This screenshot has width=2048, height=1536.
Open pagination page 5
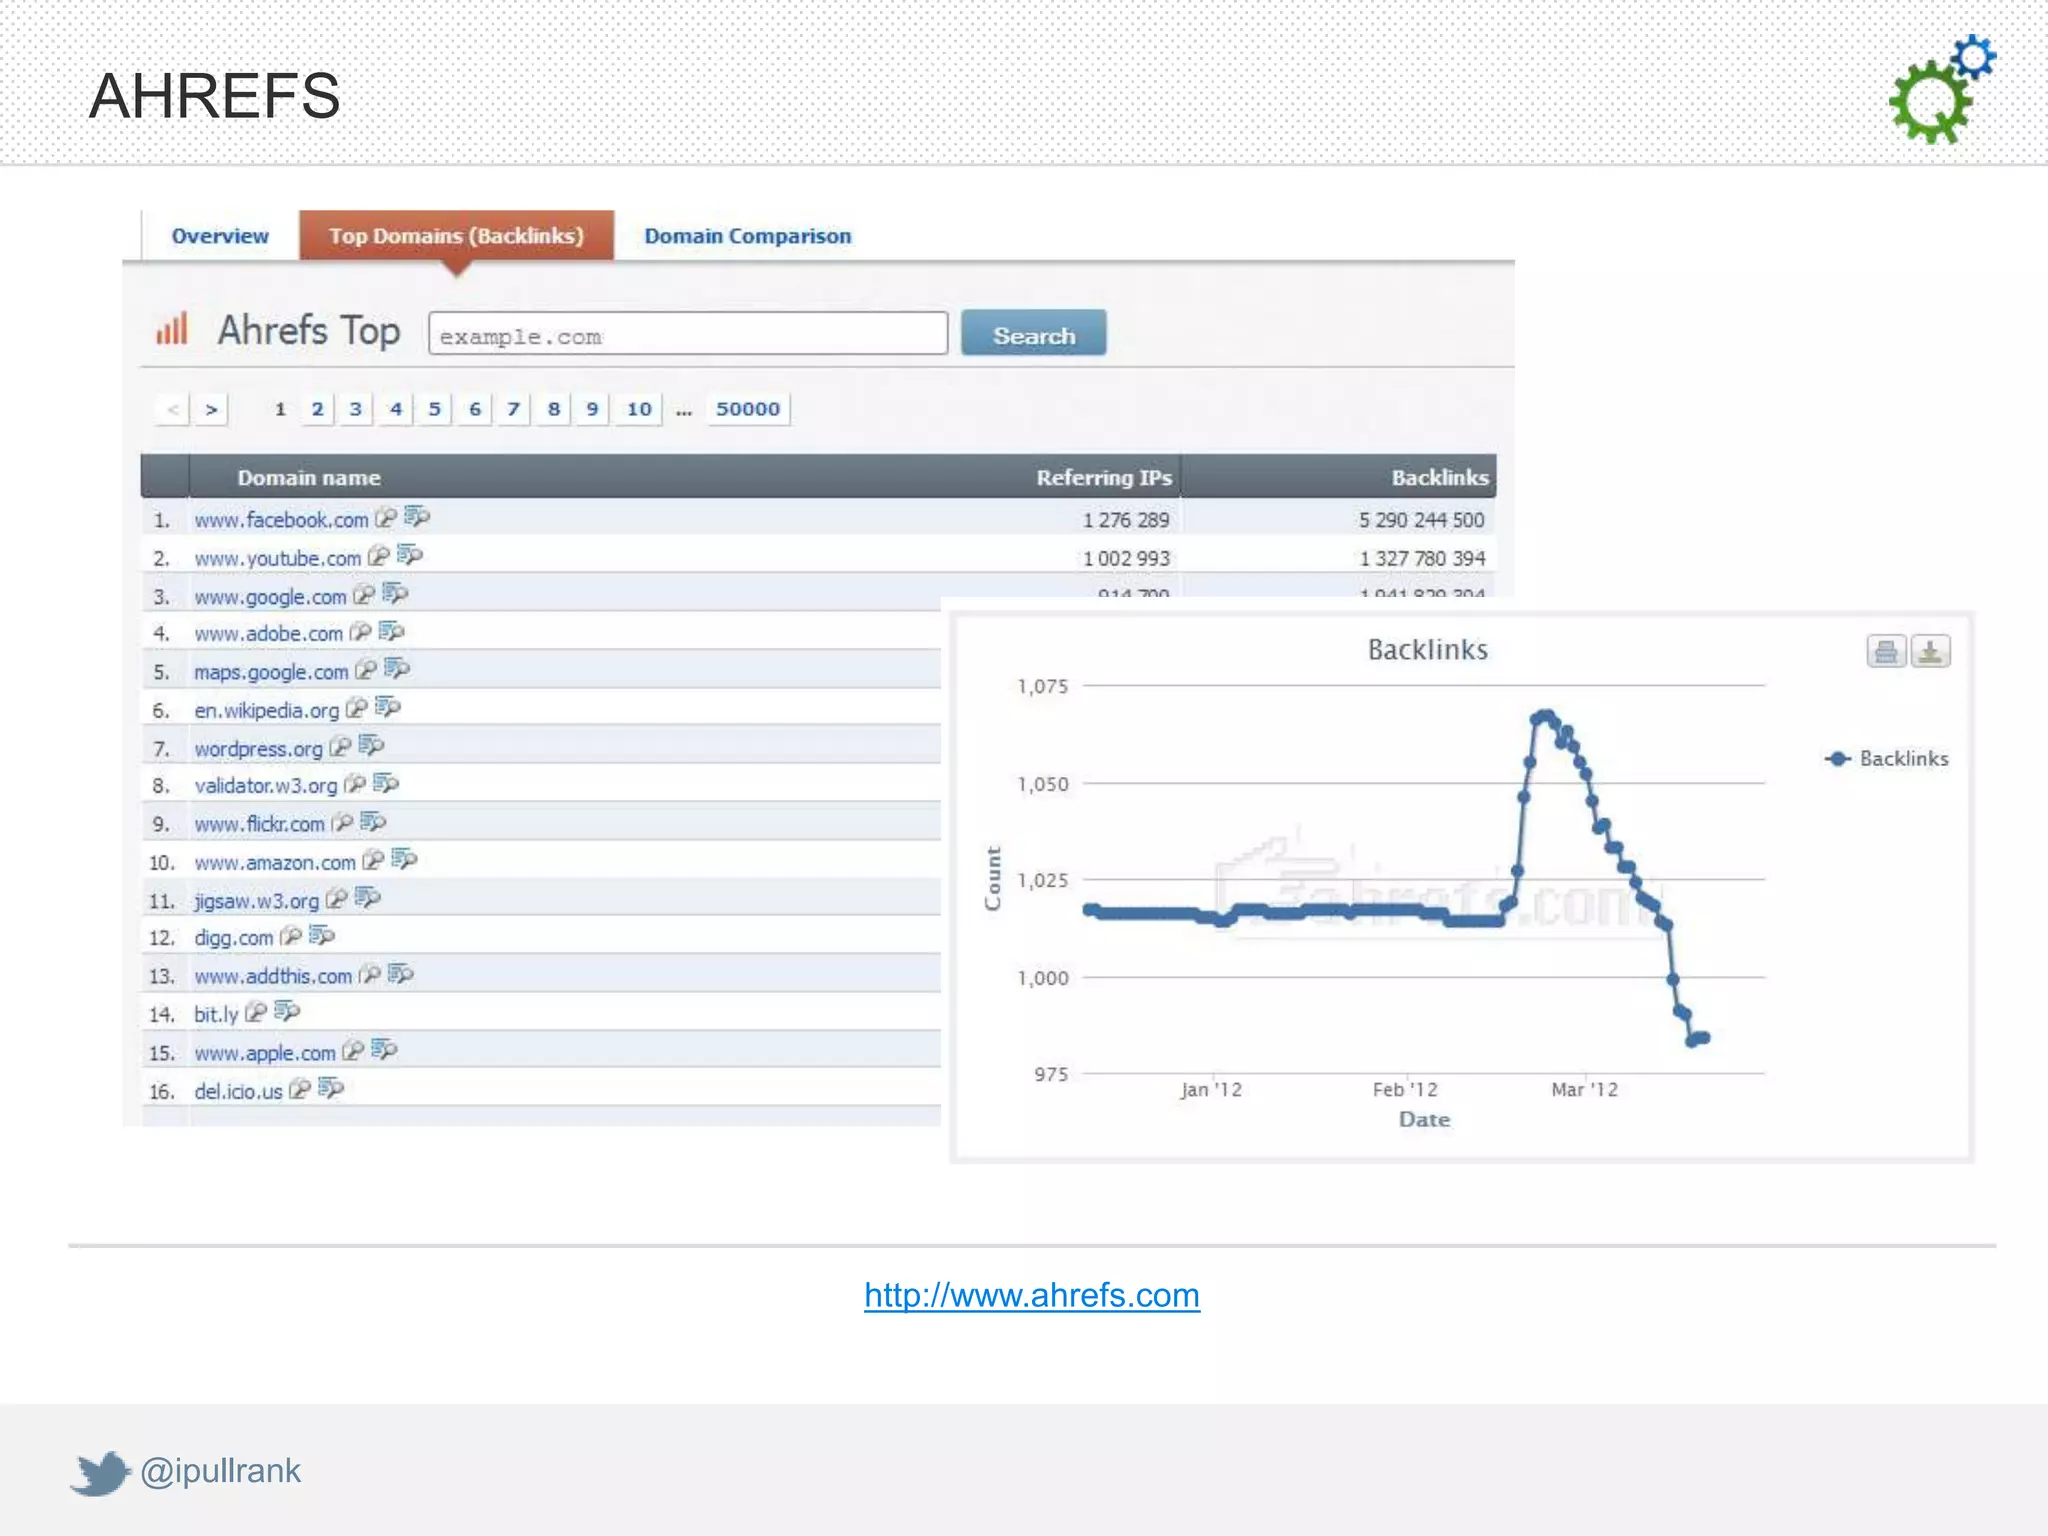434,409
